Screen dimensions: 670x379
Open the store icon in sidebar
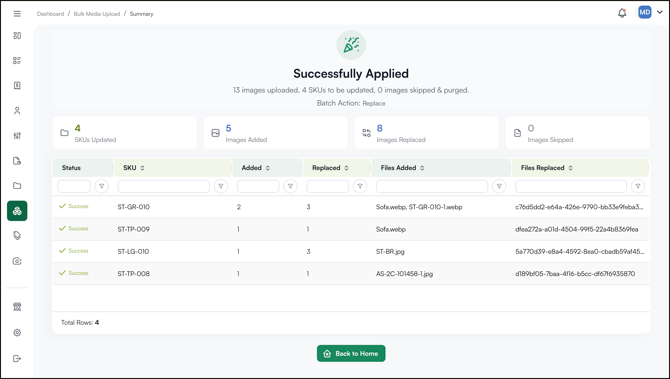coord(17,307)
